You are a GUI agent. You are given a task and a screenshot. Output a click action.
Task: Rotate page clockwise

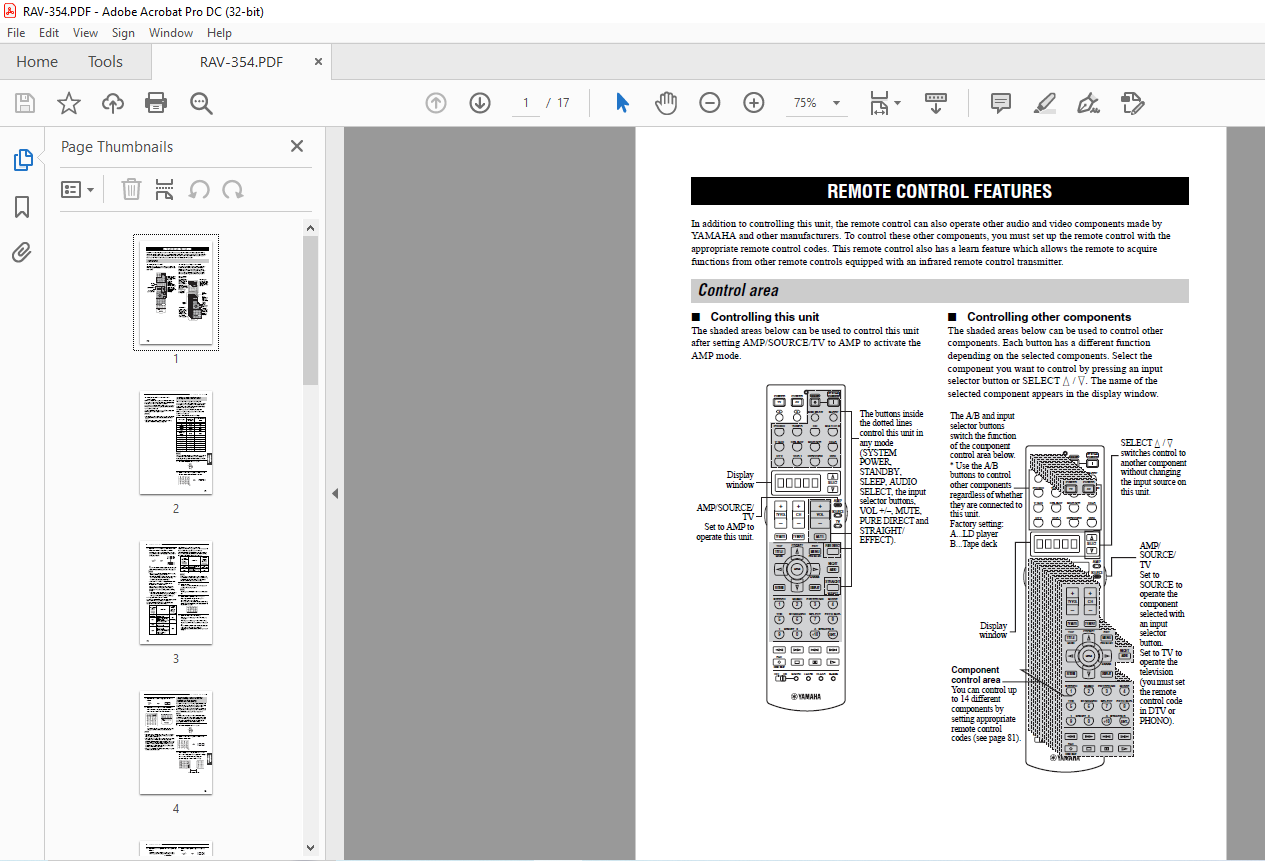[x=233, y=189]
